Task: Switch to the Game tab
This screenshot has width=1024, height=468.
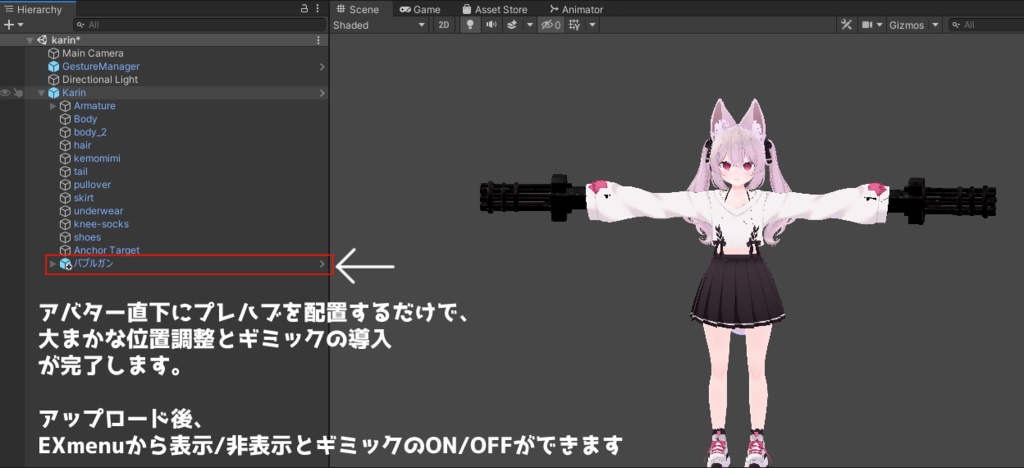Action: pyautogui.click(x=420, y=9)
